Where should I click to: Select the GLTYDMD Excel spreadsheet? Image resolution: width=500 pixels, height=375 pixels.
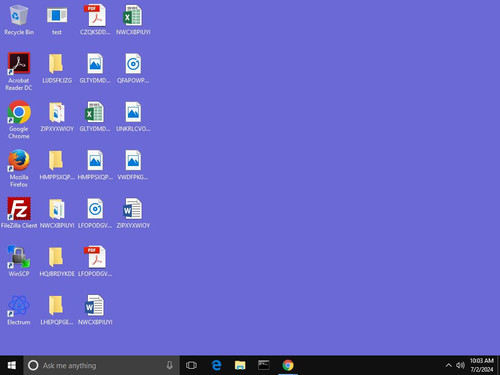(x=95, y=117)
